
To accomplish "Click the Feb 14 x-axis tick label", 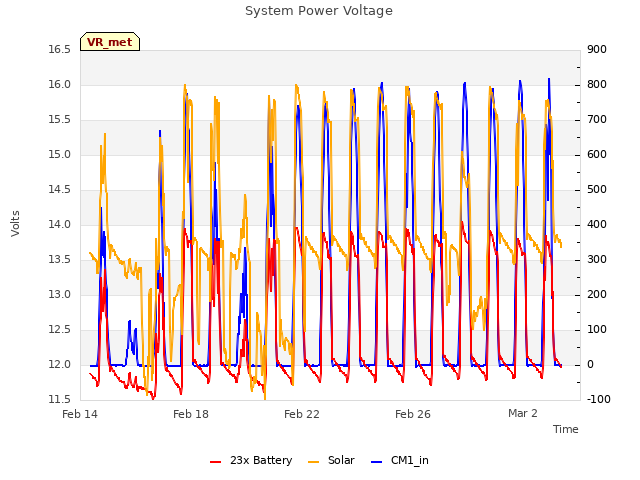I will [x=80, y=414].
